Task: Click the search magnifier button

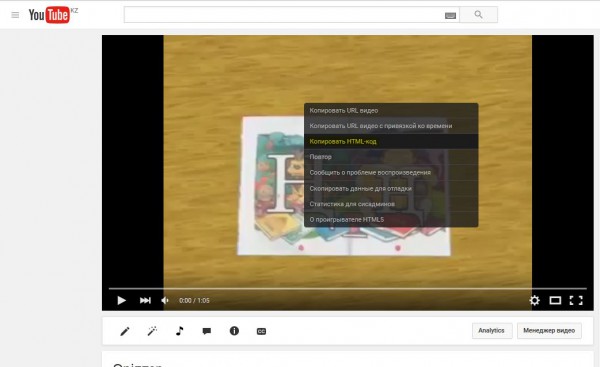Action: tap(478, 15)
